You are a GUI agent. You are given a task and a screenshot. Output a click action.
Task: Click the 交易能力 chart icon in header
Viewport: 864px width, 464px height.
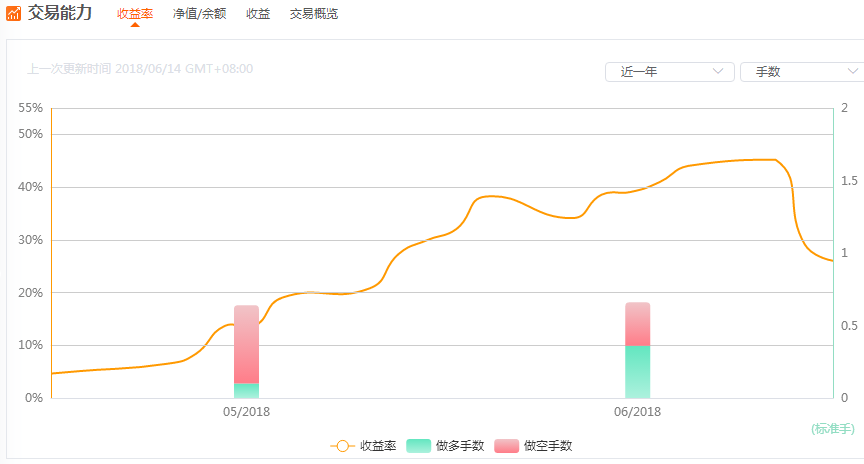(13, 13)
